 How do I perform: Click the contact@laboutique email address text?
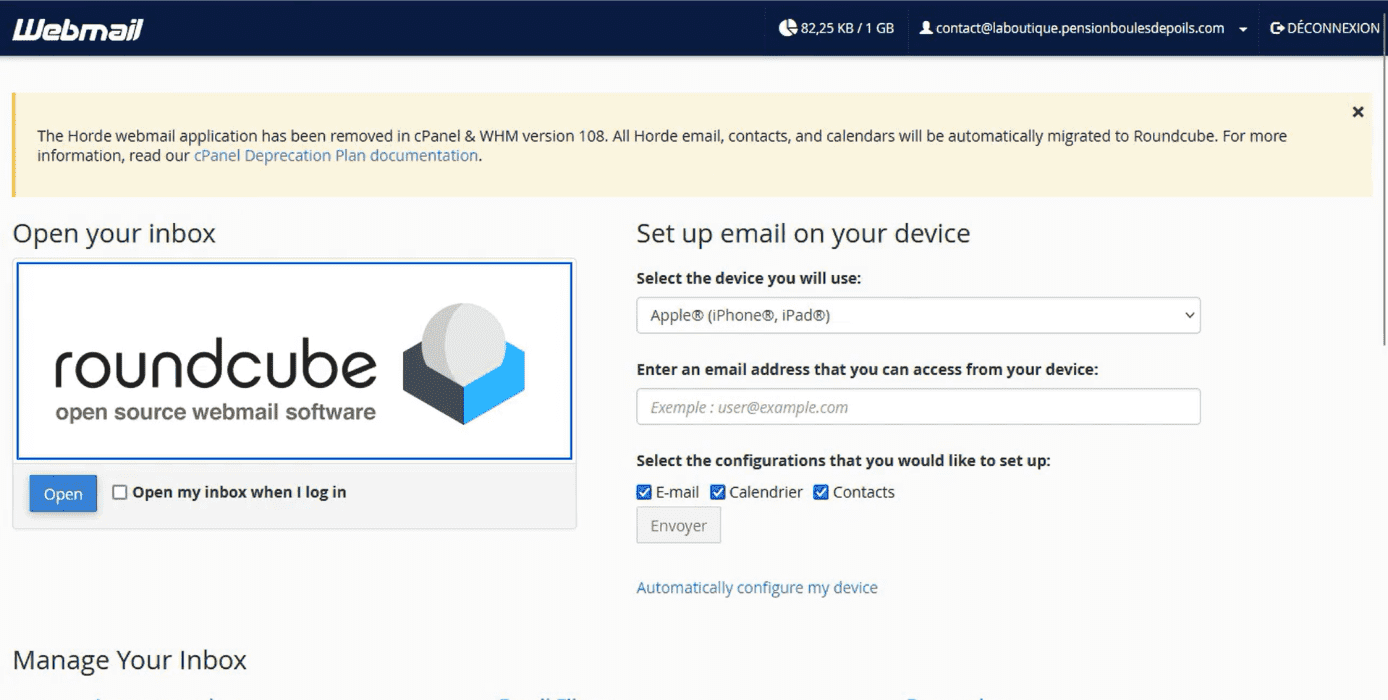point(1080,28)
